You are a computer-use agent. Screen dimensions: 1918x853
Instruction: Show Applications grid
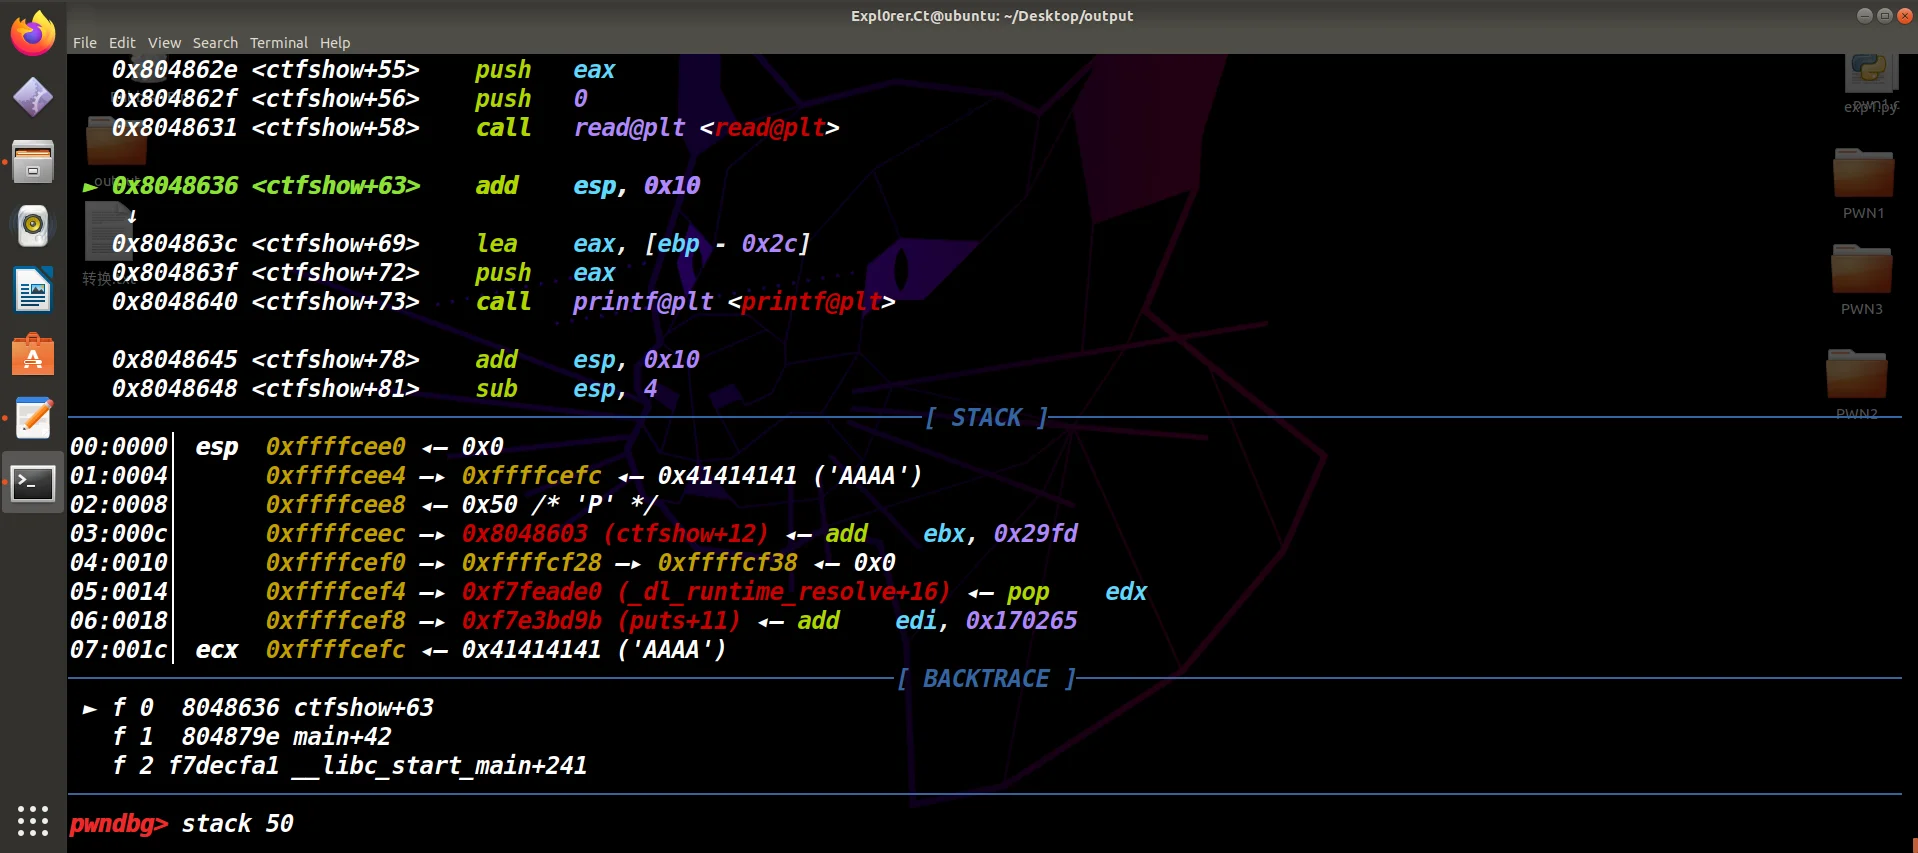coord(33,821)
